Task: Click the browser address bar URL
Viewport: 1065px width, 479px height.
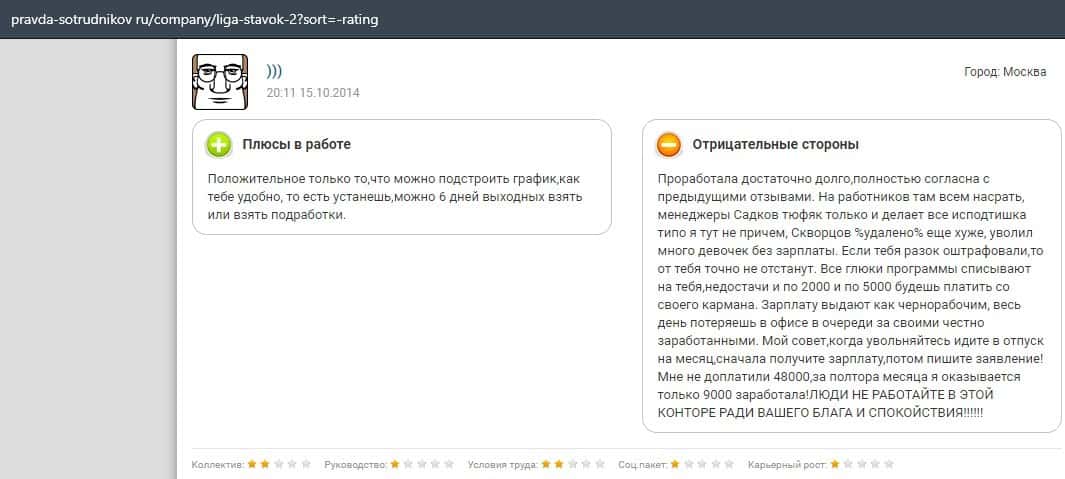Action: pyautogui.click(x=195, y=19)
